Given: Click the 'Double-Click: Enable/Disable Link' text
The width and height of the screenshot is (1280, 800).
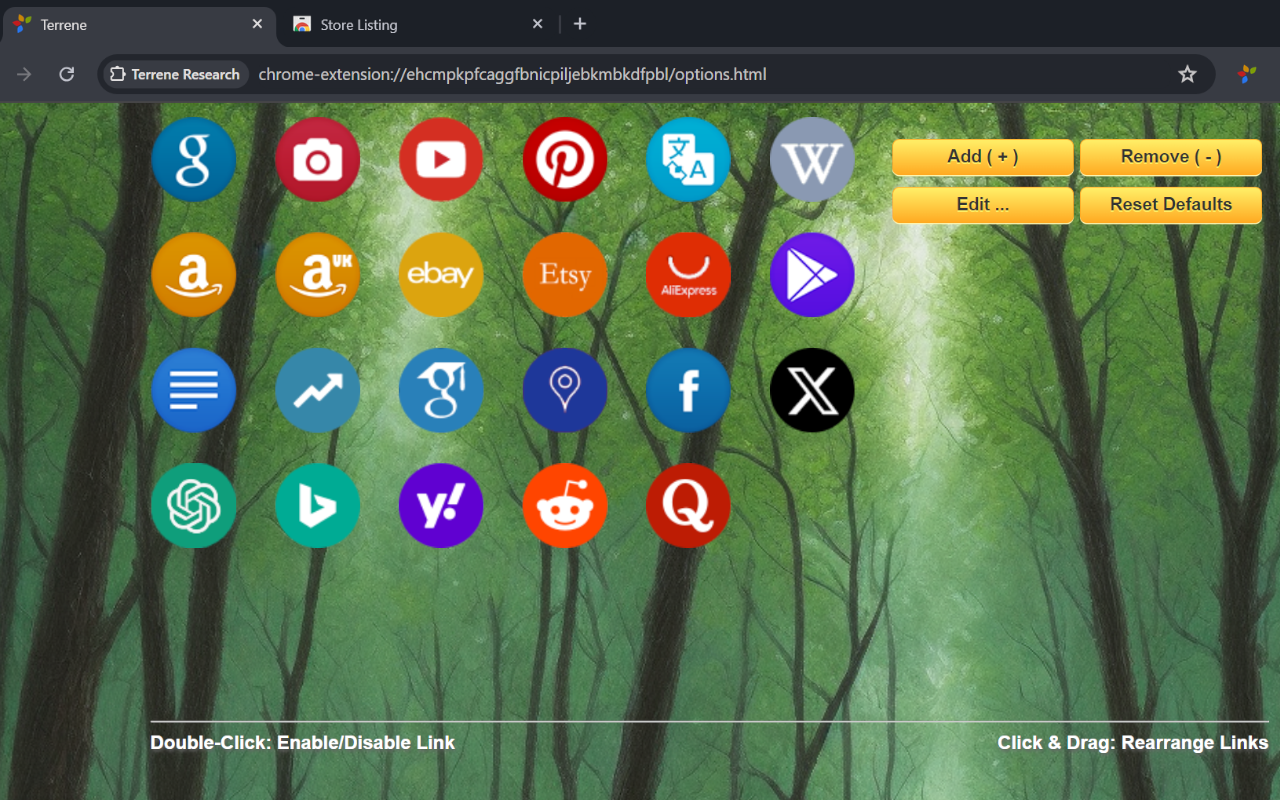Looking at the screenshot, I should point(302,743).
